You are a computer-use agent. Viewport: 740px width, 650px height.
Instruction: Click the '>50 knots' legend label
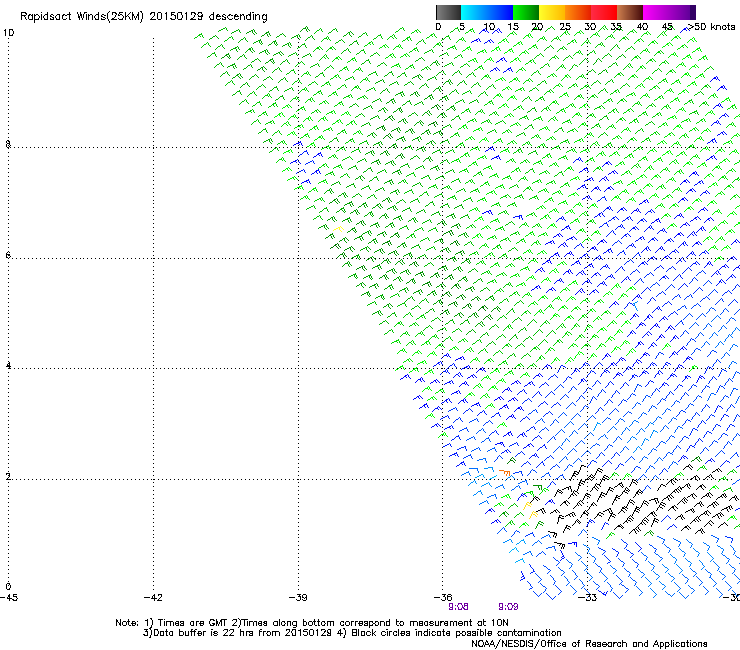tap(712, 27)
